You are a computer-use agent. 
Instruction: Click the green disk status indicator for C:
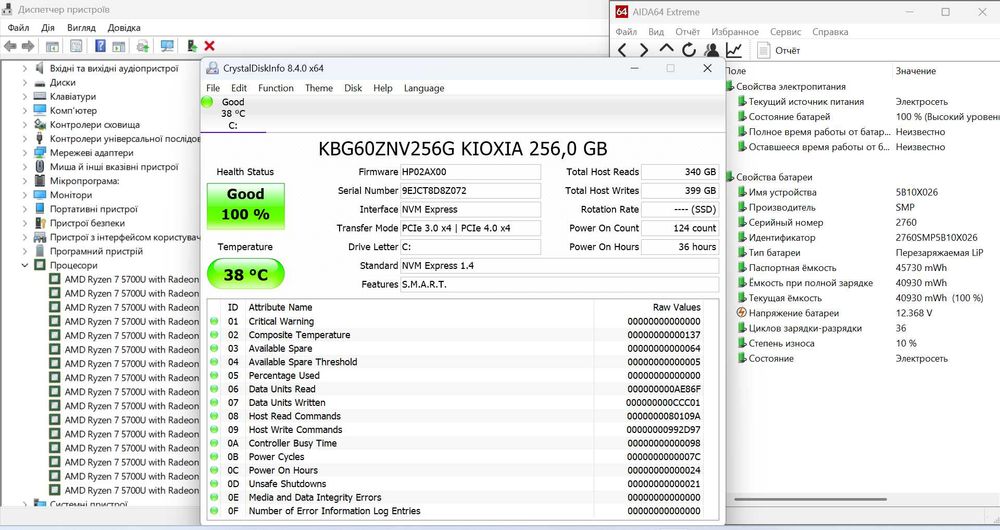pyautogui.click(x=207, y=102)
